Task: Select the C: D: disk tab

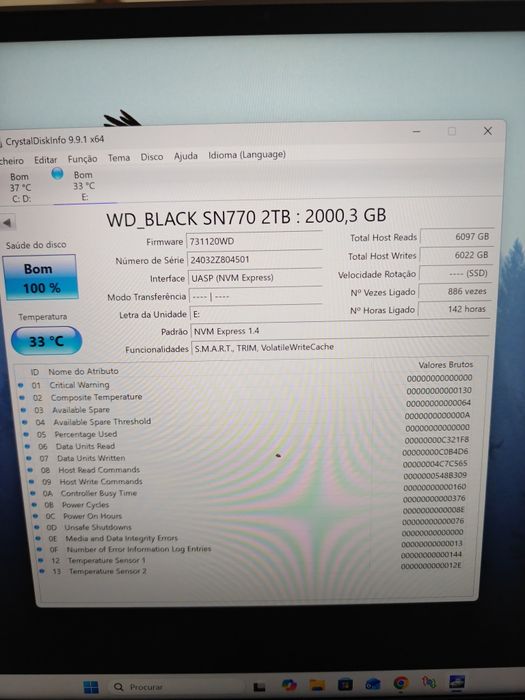Action: (x=20, y=188)
